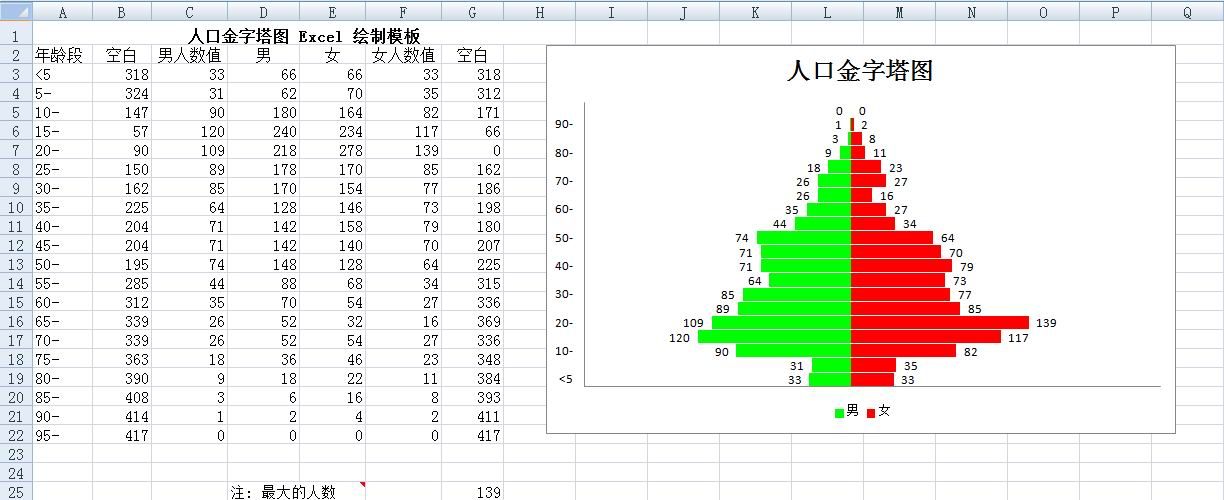Click the chart axis label 50-

(563, 238)
